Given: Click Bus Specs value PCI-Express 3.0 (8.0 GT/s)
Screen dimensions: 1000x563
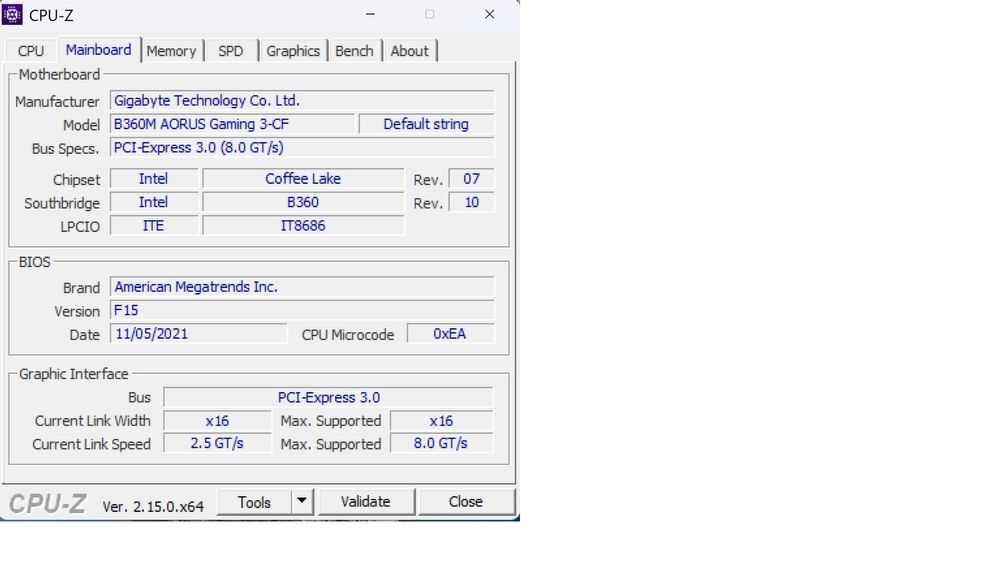Looking at the screenshot, I should point(302,147).
